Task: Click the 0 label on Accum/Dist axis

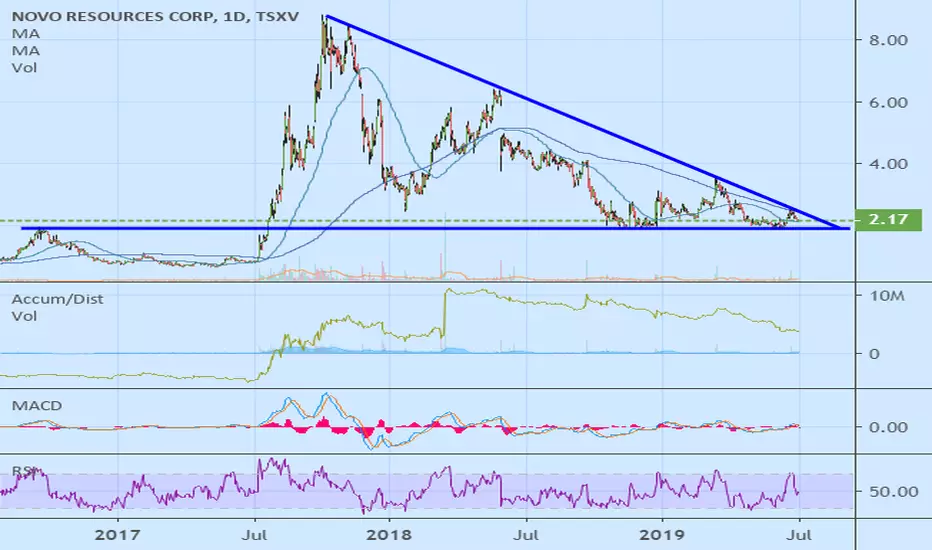Action: (x=874, y=354)
